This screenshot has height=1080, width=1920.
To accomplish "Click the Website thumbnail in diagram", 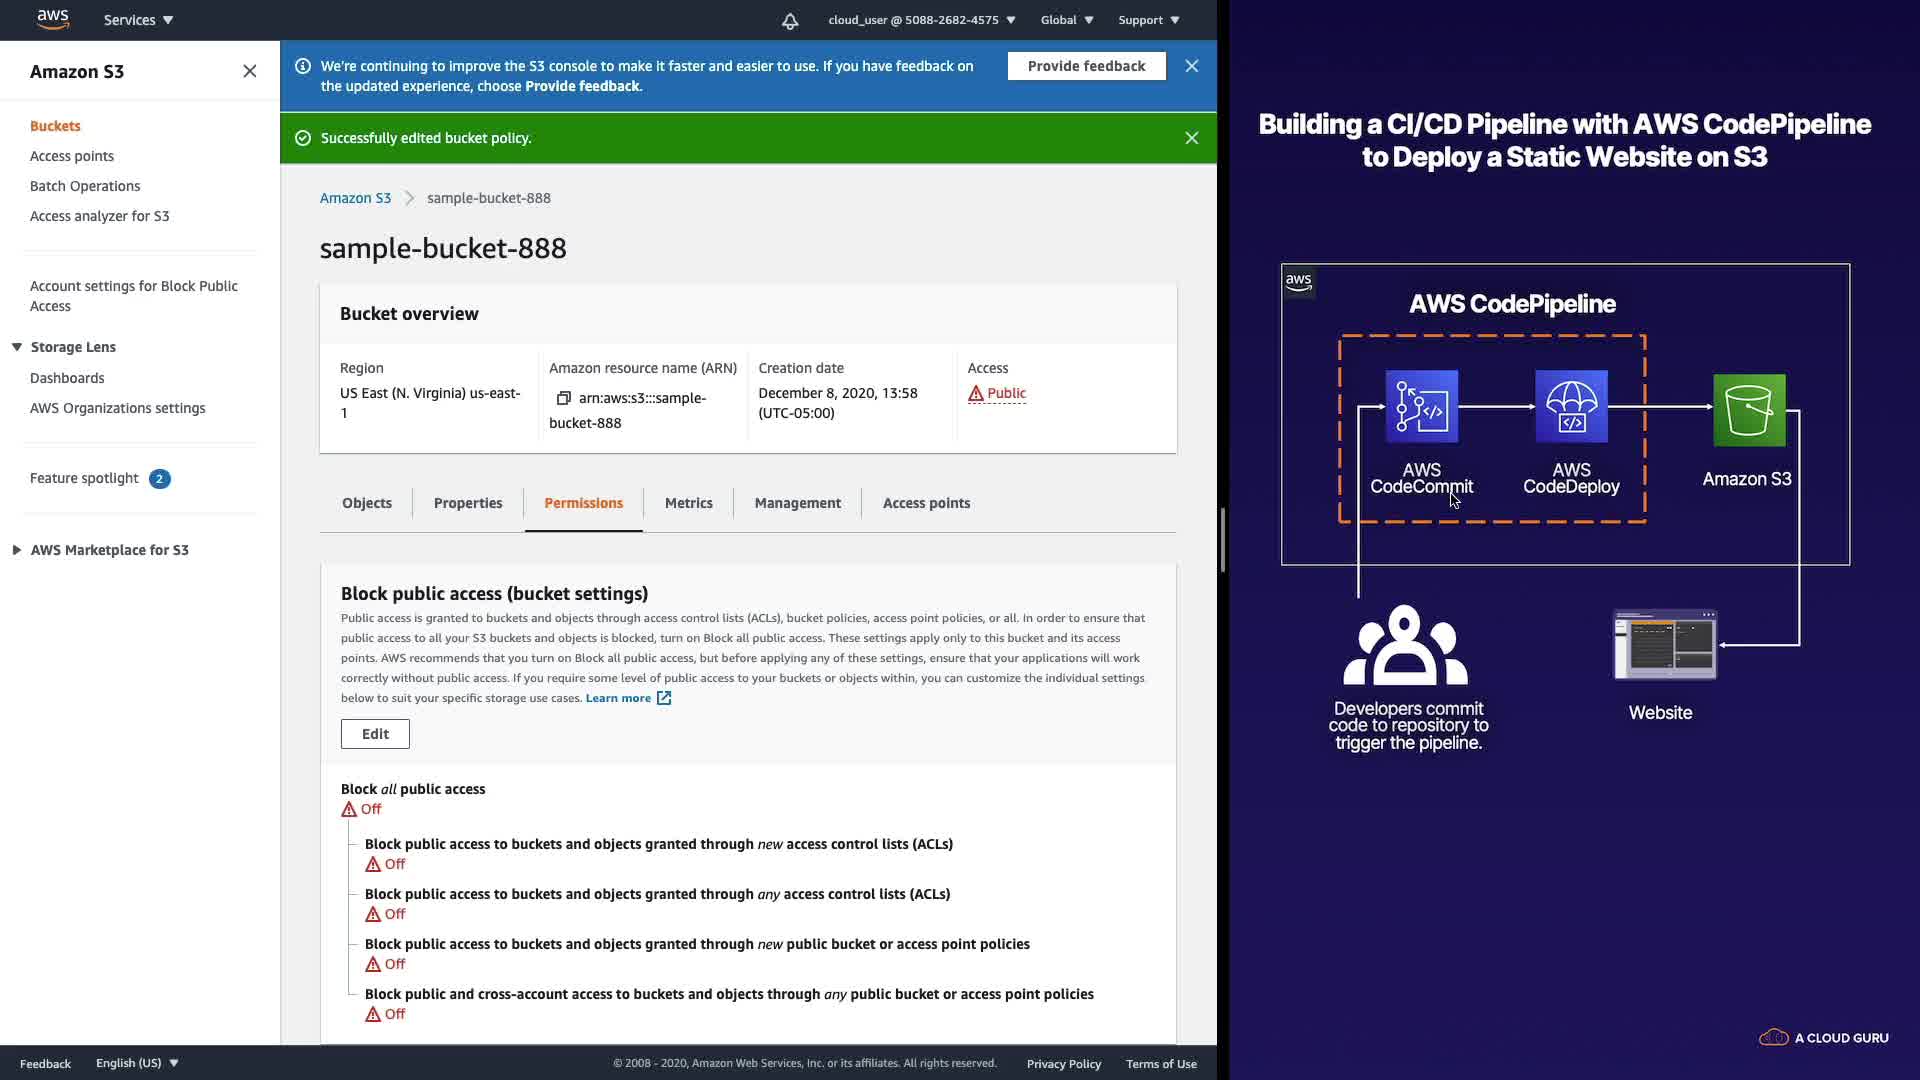I will [x=1665, y=646].
